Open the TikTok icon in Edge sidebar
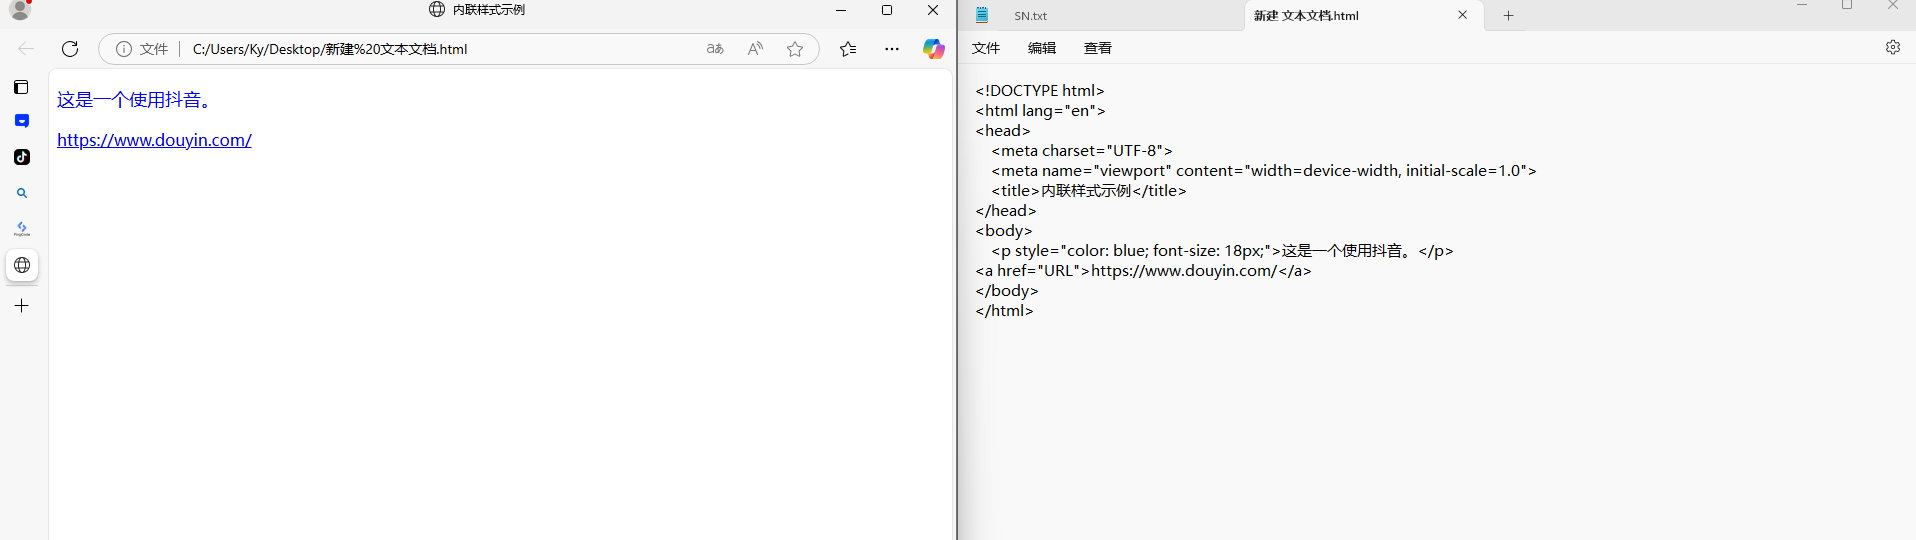This screenshot has height=540, width=1916. pyautogui.click(x=22, y=157)
